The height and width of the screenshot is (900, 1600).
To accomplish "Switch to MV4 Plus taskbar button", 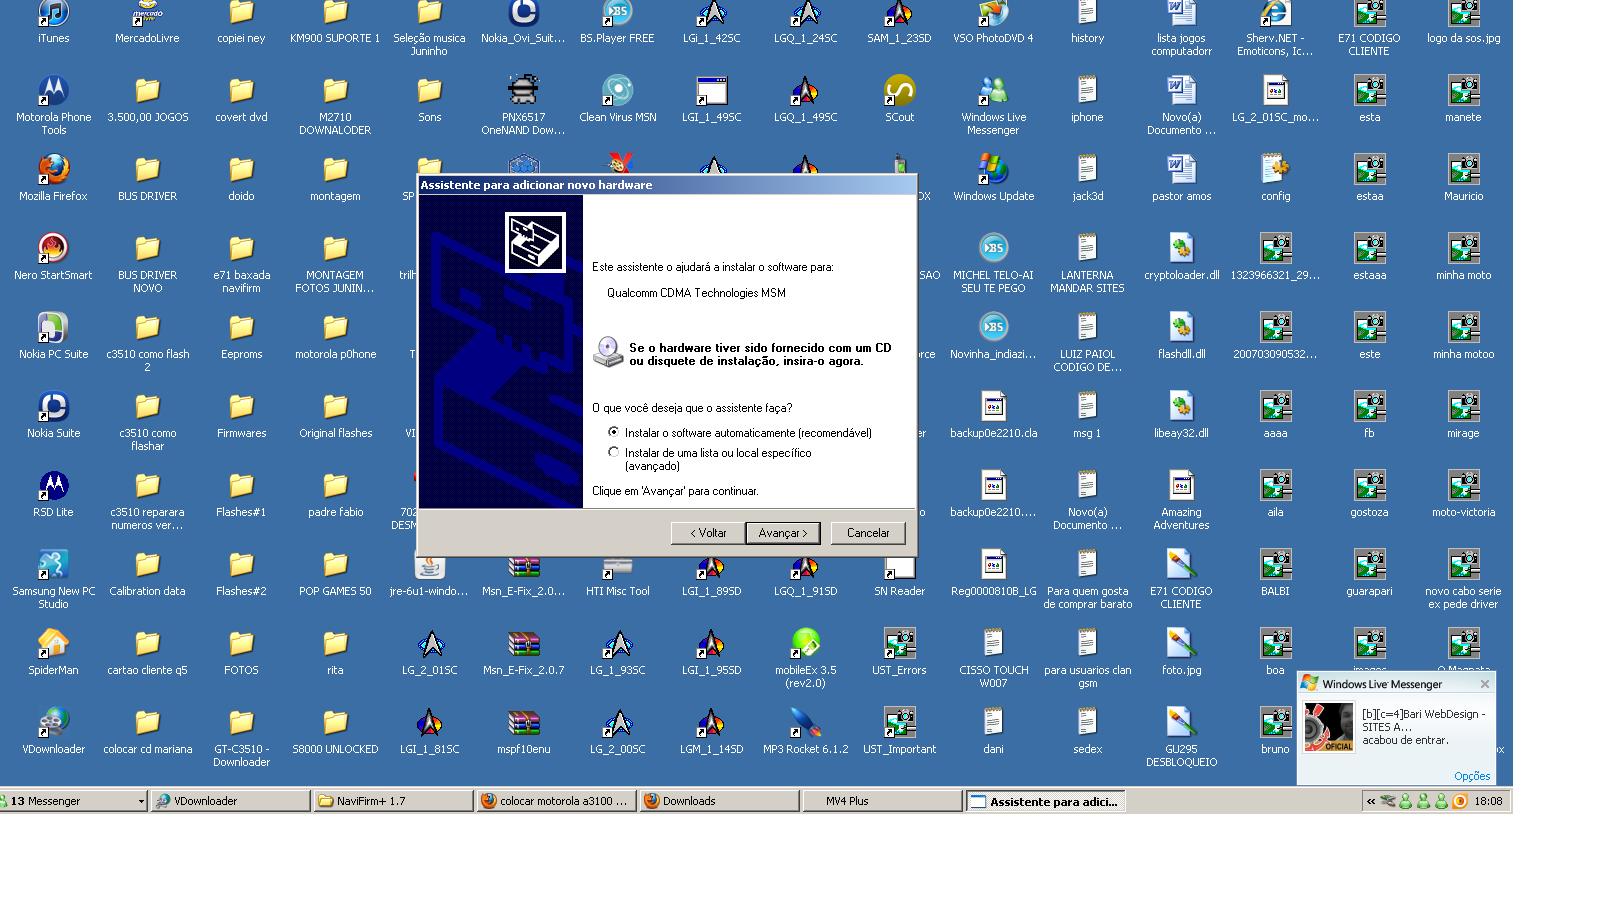I will click(882, 801).
